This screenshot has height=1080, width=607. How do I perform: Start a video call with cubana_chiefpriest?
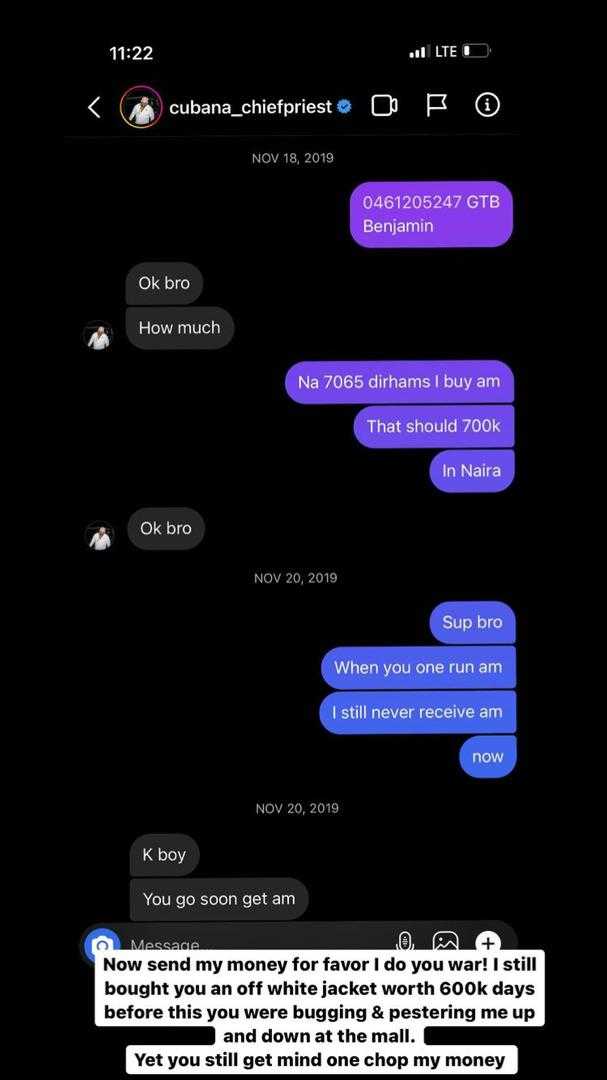[384, 105]
